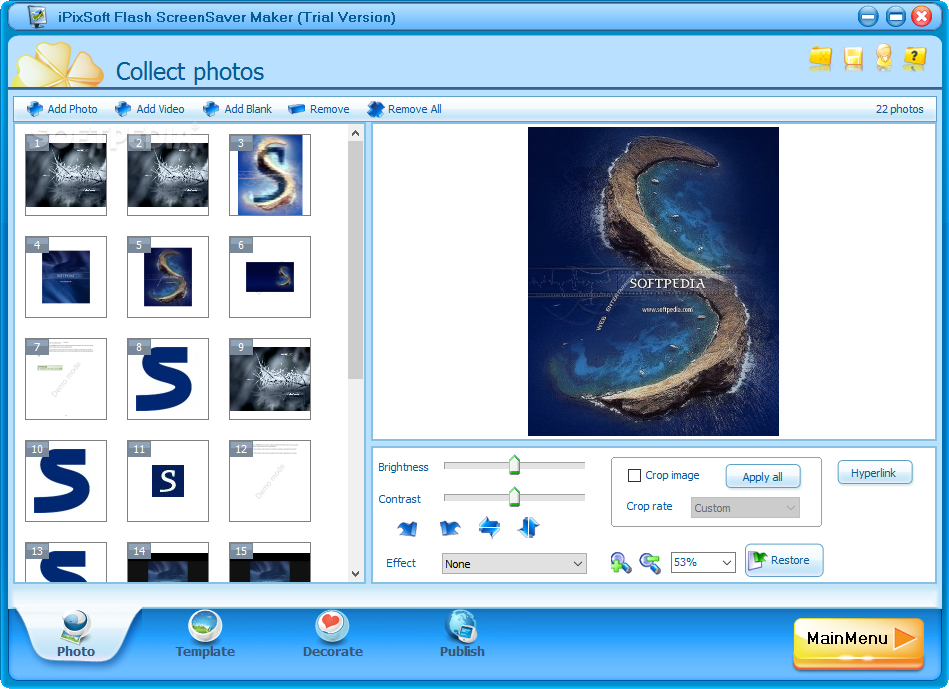Screen dimensions: 949x689
Task: Click Remove All to clear photos
Action: [404, 109]
